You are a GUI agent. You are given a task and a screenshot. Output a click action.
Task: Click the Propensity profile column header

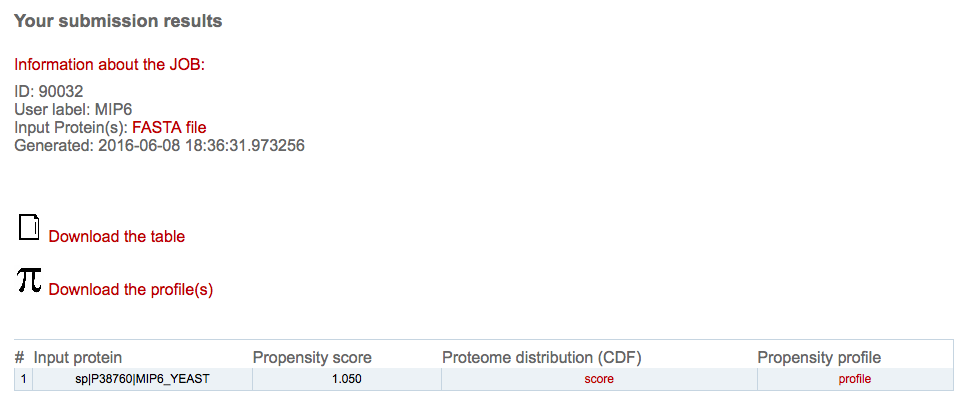tap(819, 357)
